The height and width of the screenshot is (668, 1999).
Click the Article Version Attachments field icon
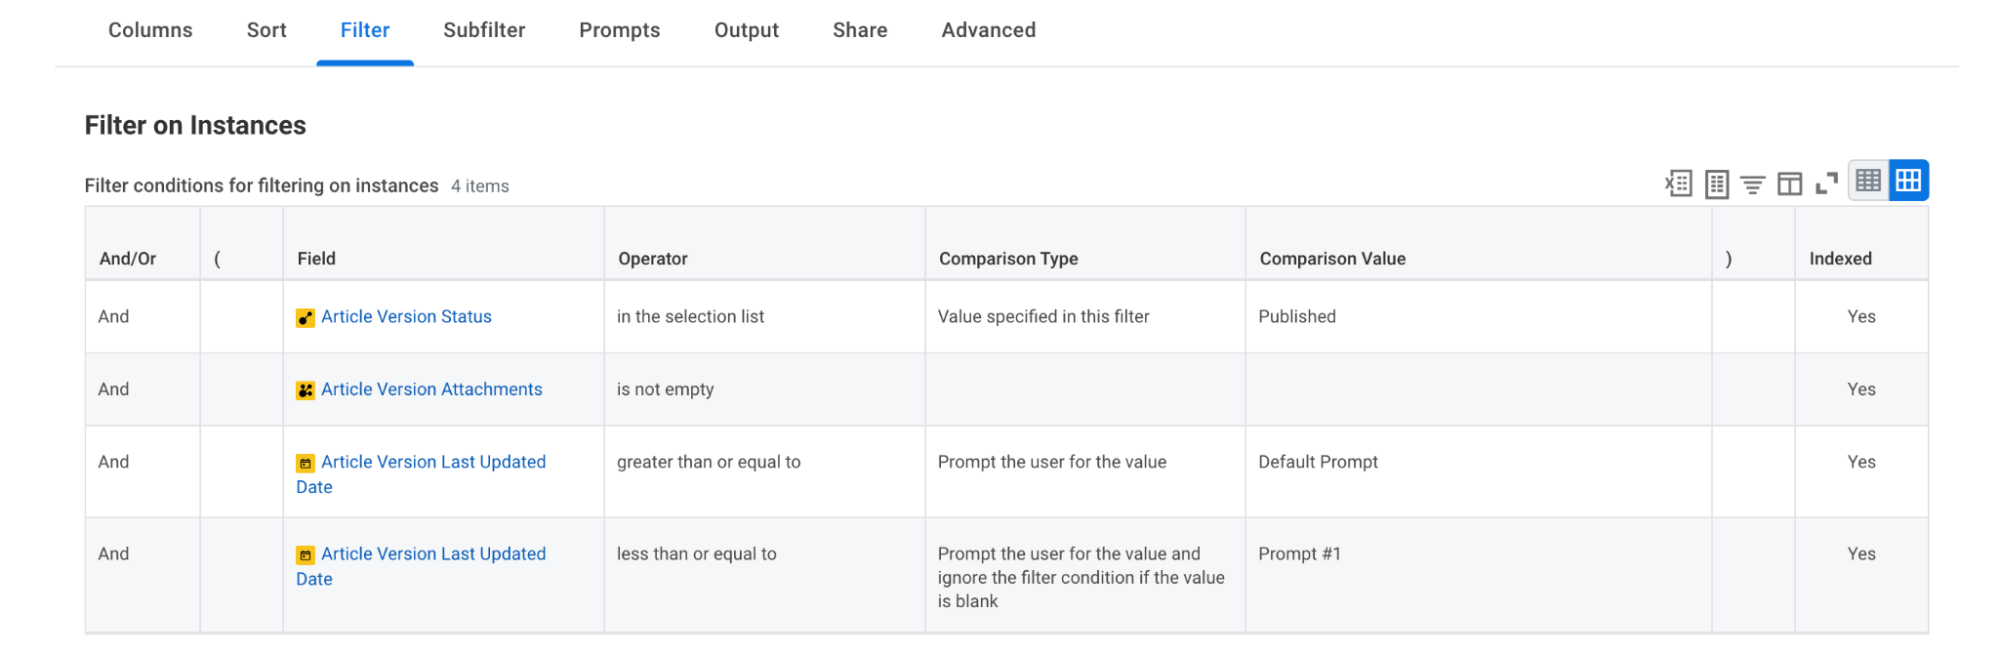pyautogui.click(x=305, y=391)
